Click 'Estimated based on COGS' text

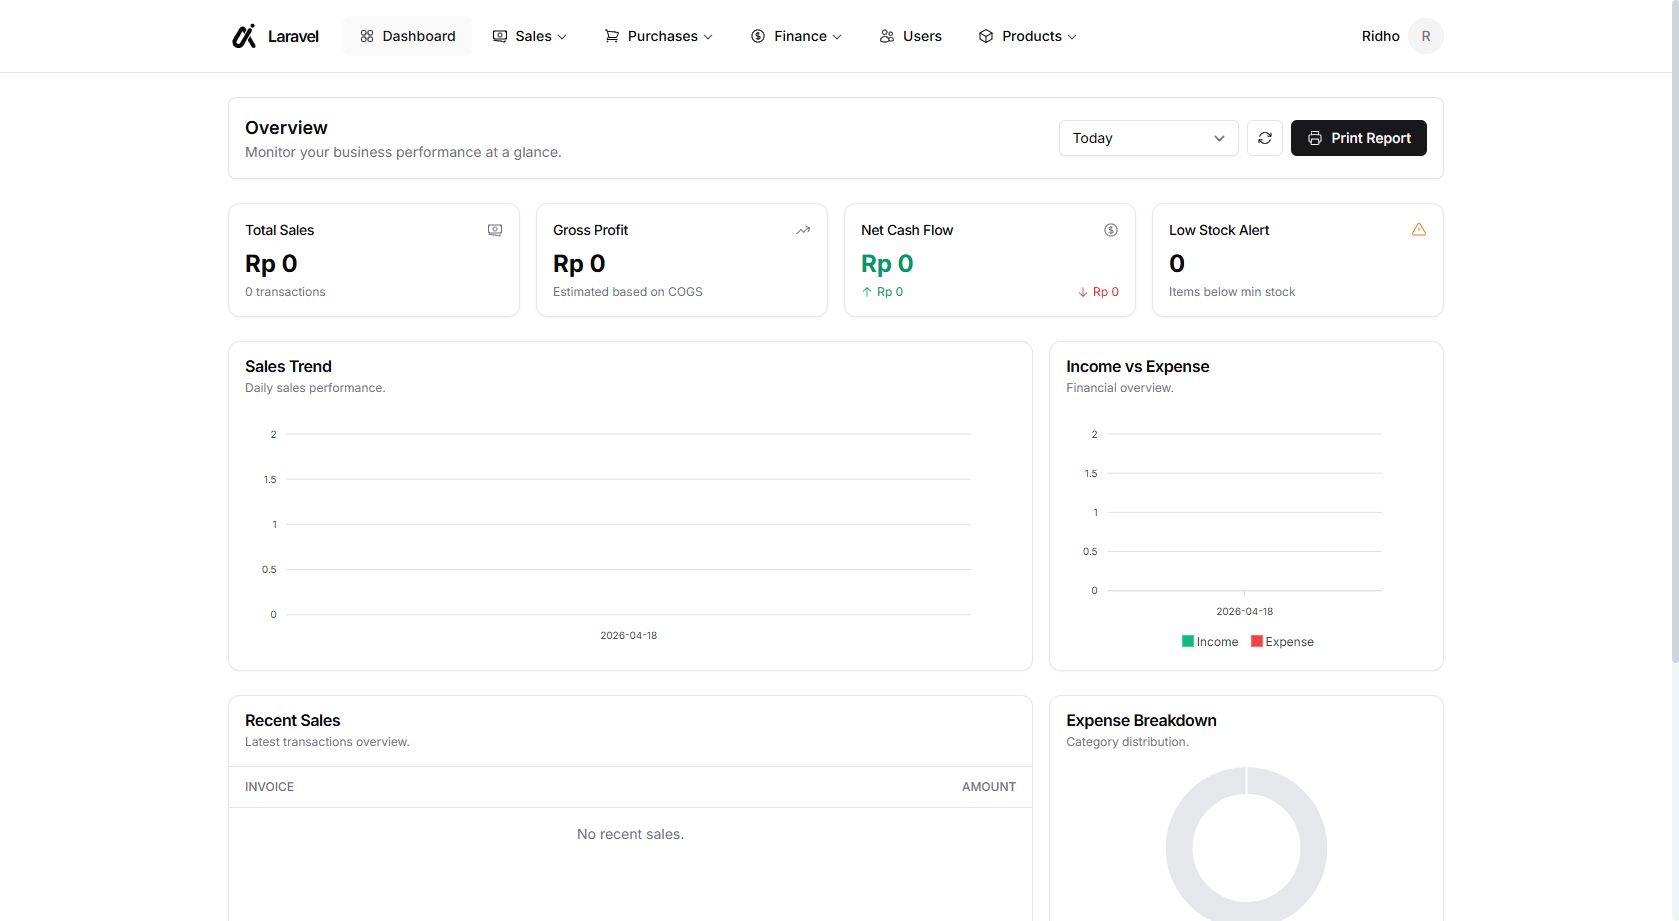coord(628,292)
